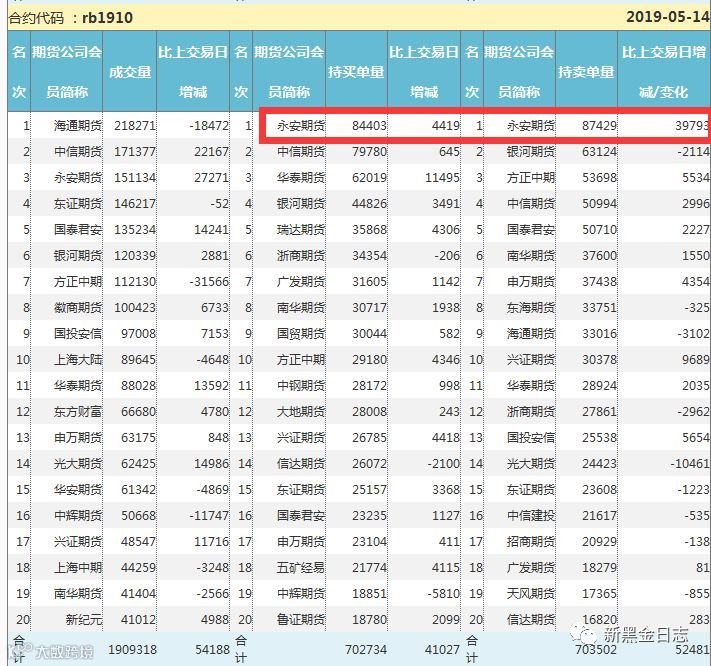Click 国贸期货 company cell
Viewport: 711px width, 666px height.
coord(301,334)
